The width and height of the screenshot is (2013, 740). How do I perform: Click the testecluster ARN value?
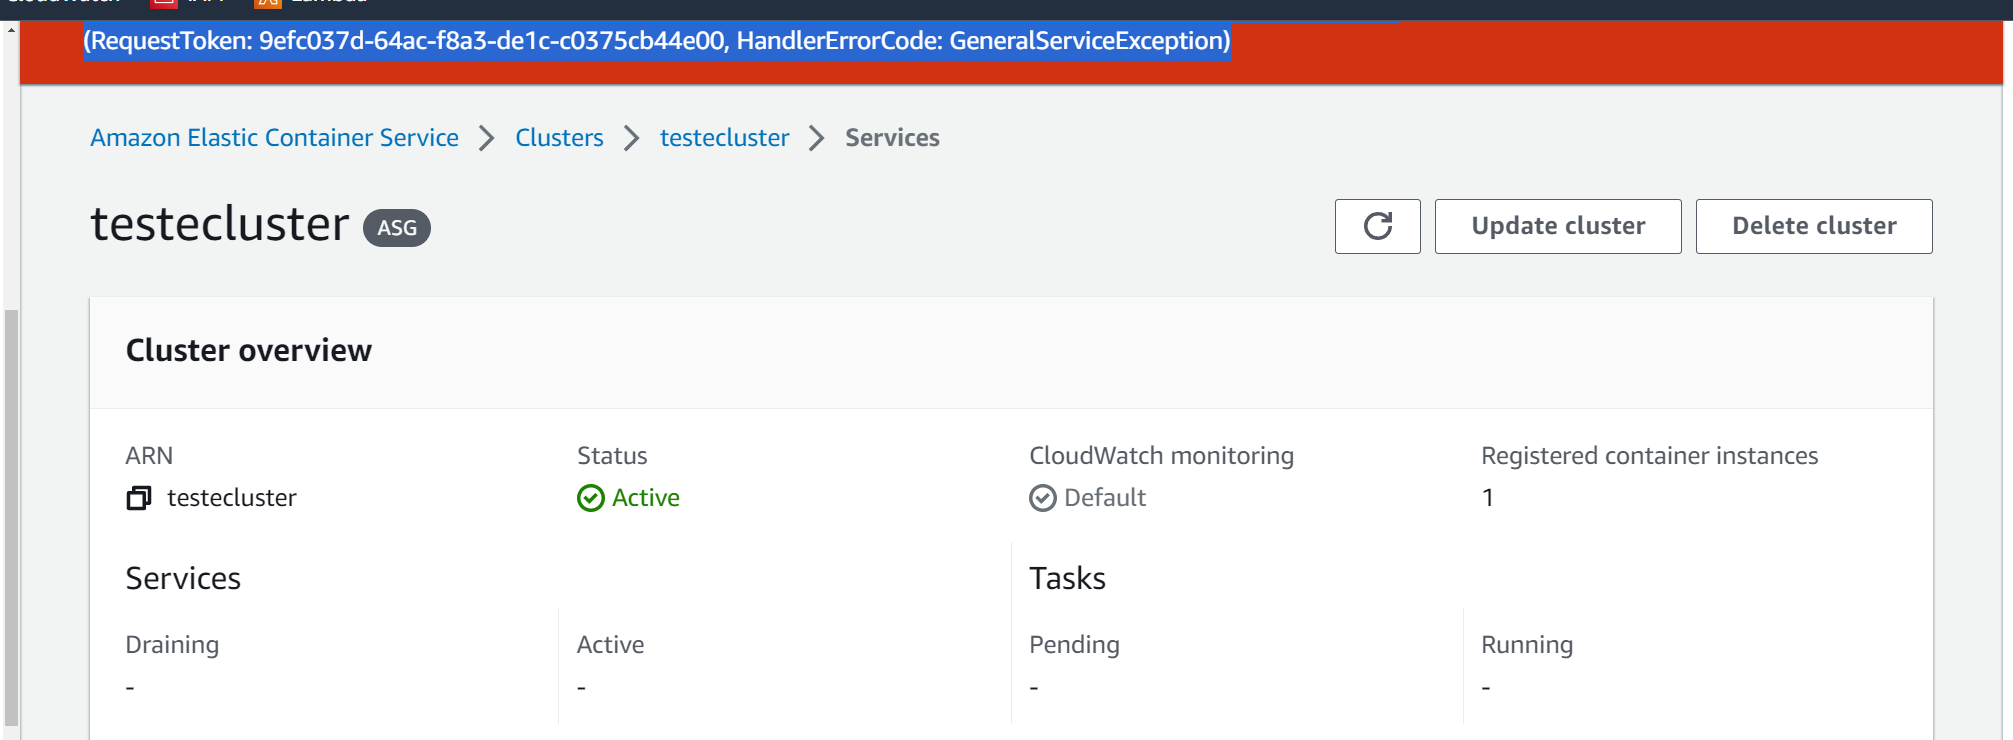[x=232, y=498]
